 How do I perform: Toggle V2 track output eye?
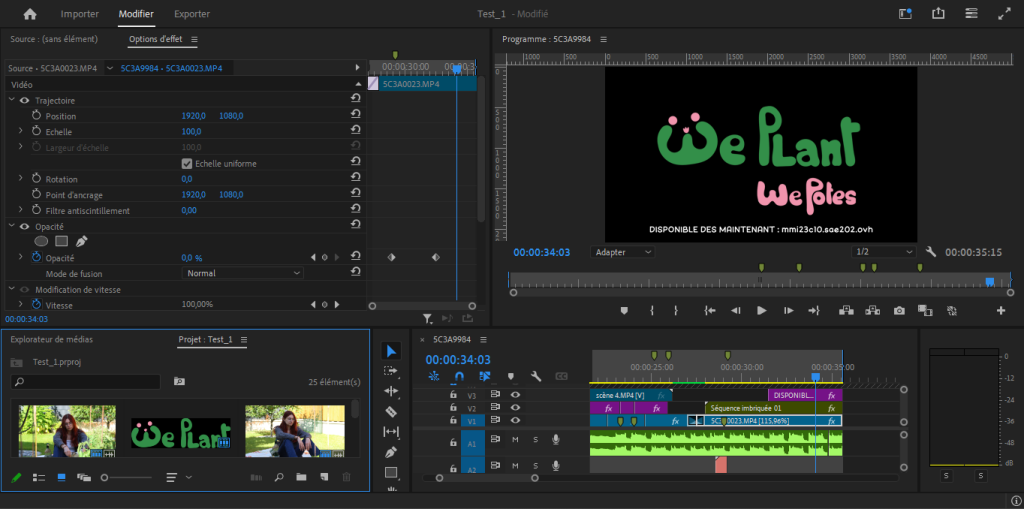[x=515, y=408]
